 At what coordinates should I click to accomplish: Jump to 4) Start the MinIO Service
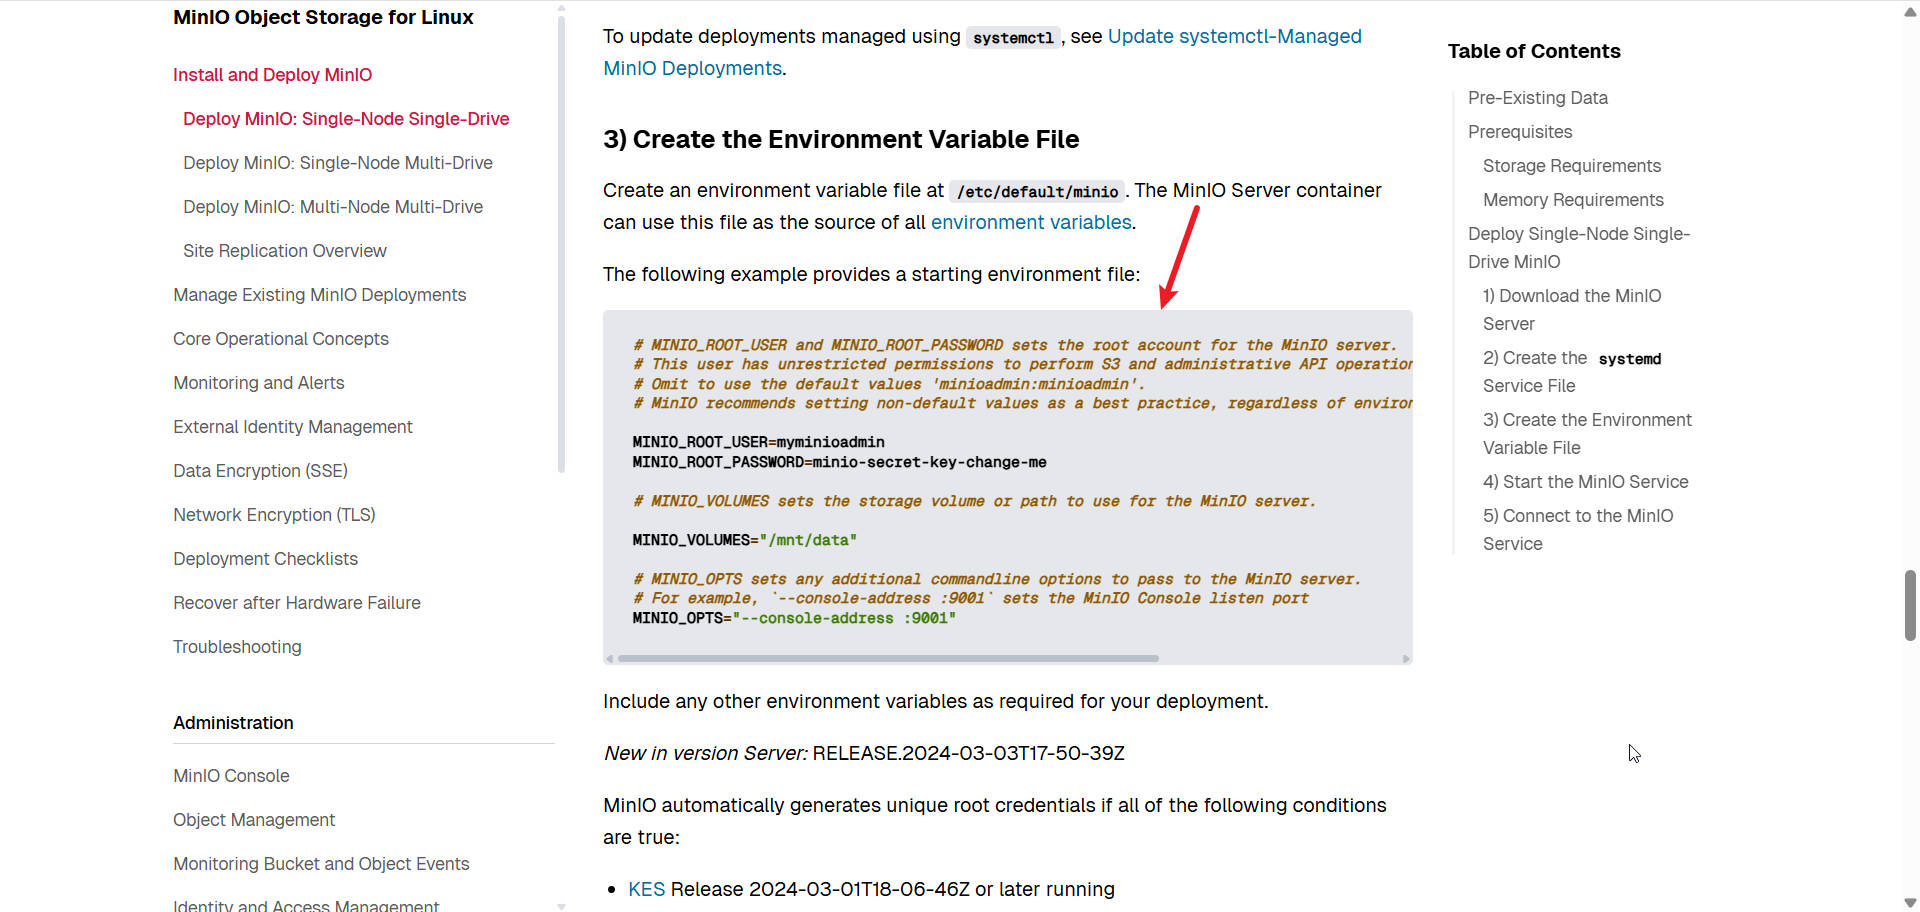(x=1585, y=482)
